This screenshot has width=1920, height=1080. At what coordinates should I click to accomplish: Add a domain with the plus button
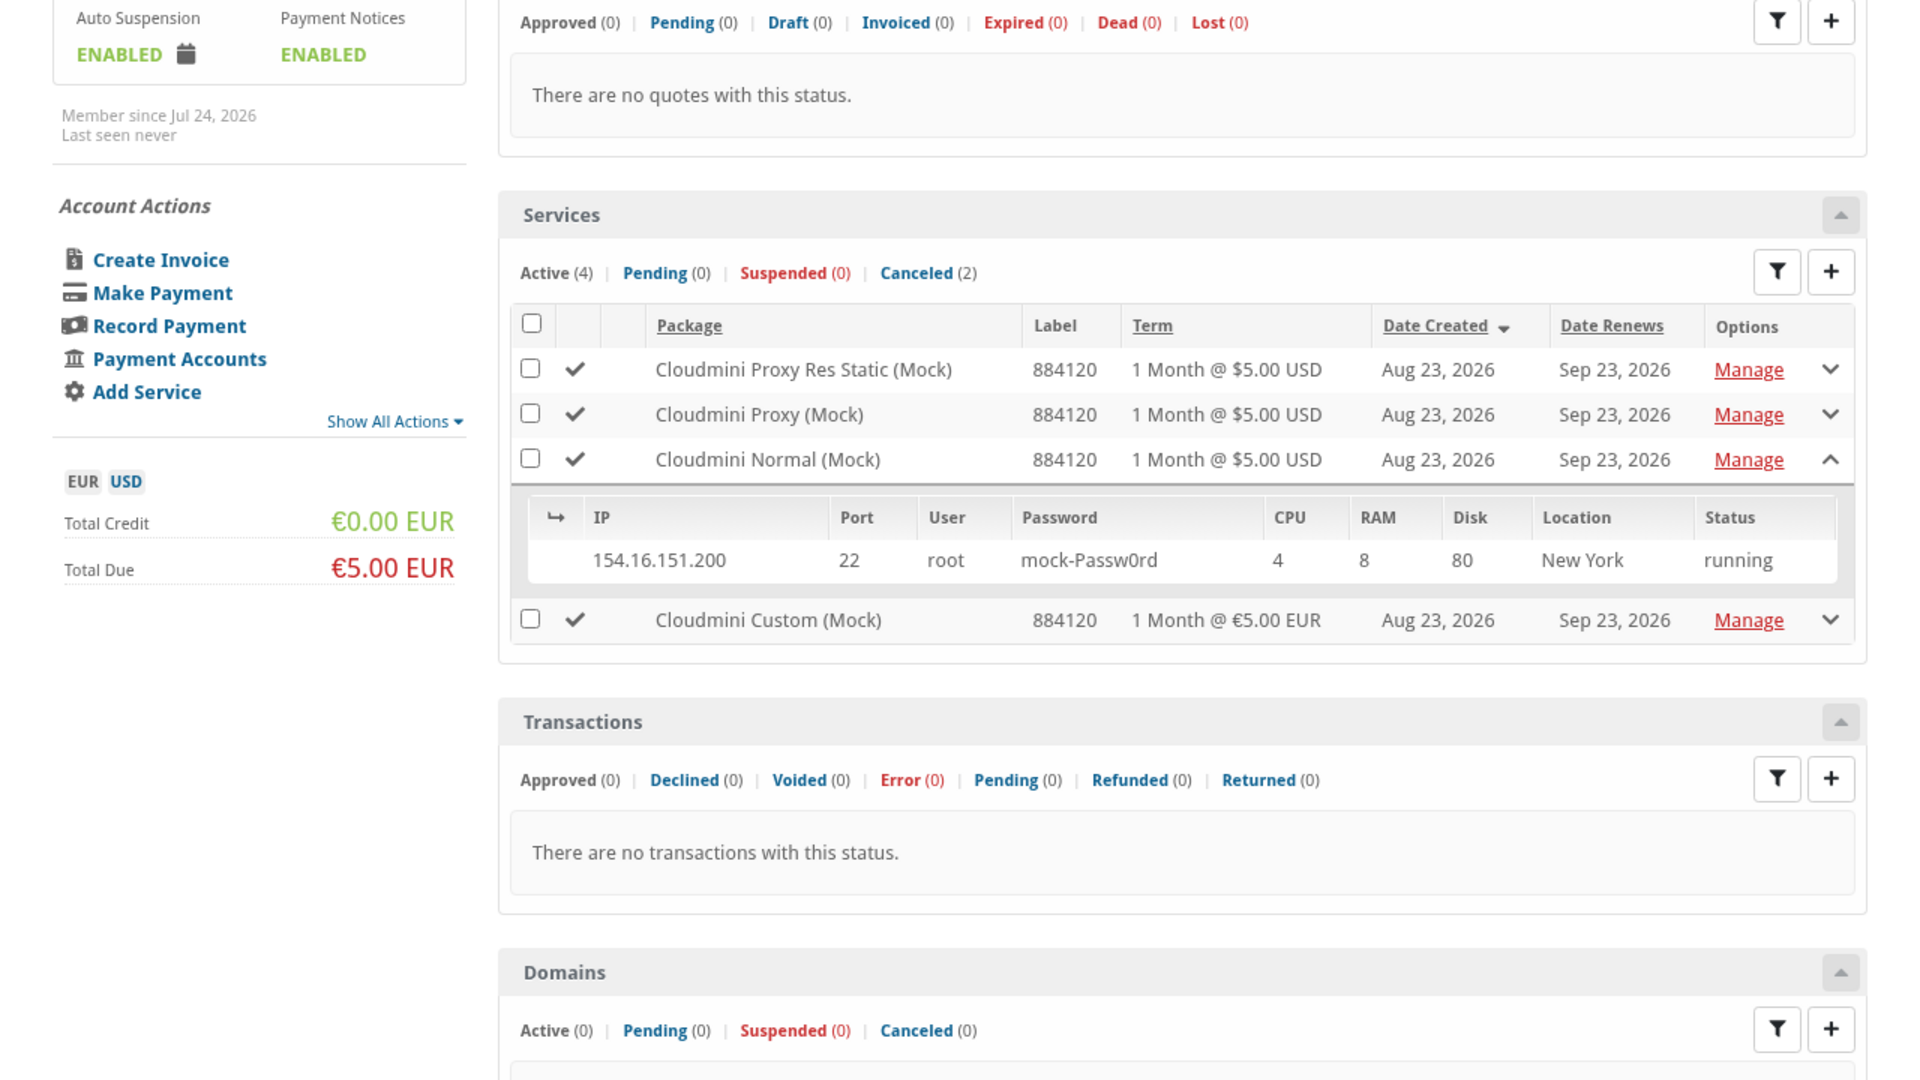(1831, 1029)
